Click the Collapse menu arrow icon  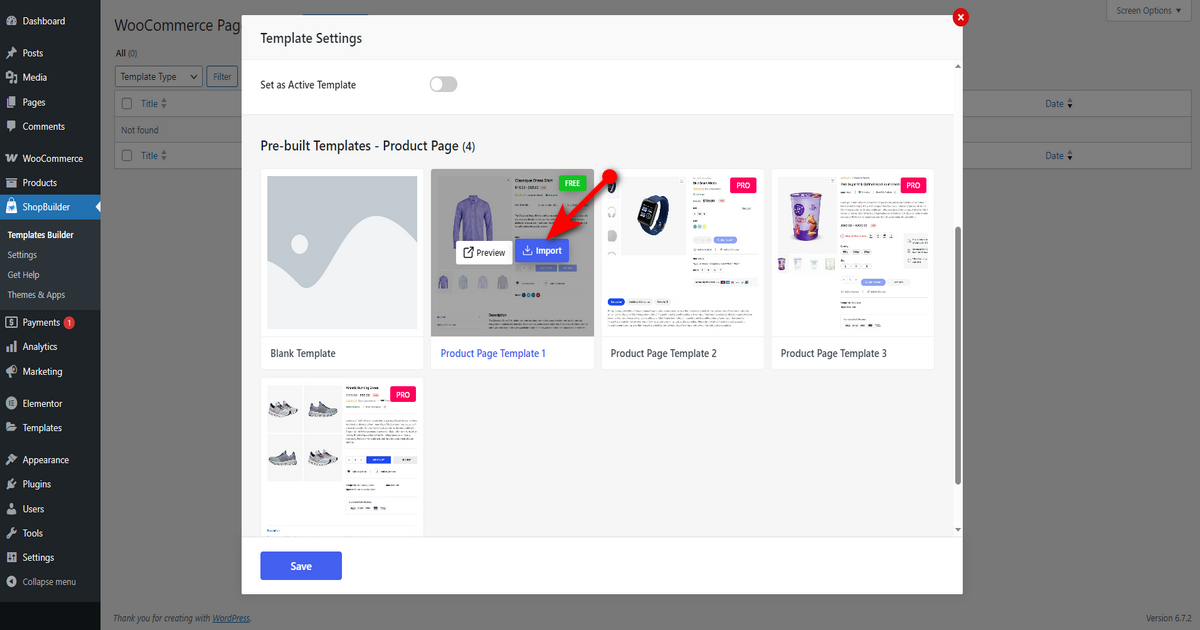coord(11,582)
